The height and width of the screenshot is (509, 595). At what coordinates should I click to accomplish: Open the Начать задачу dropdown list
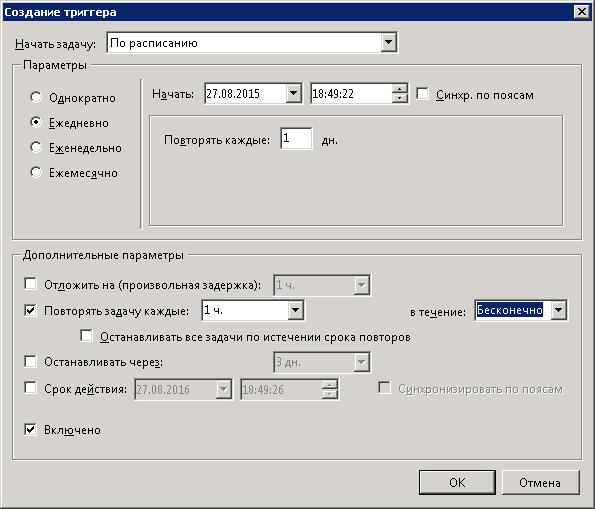(x=388, y=42)
